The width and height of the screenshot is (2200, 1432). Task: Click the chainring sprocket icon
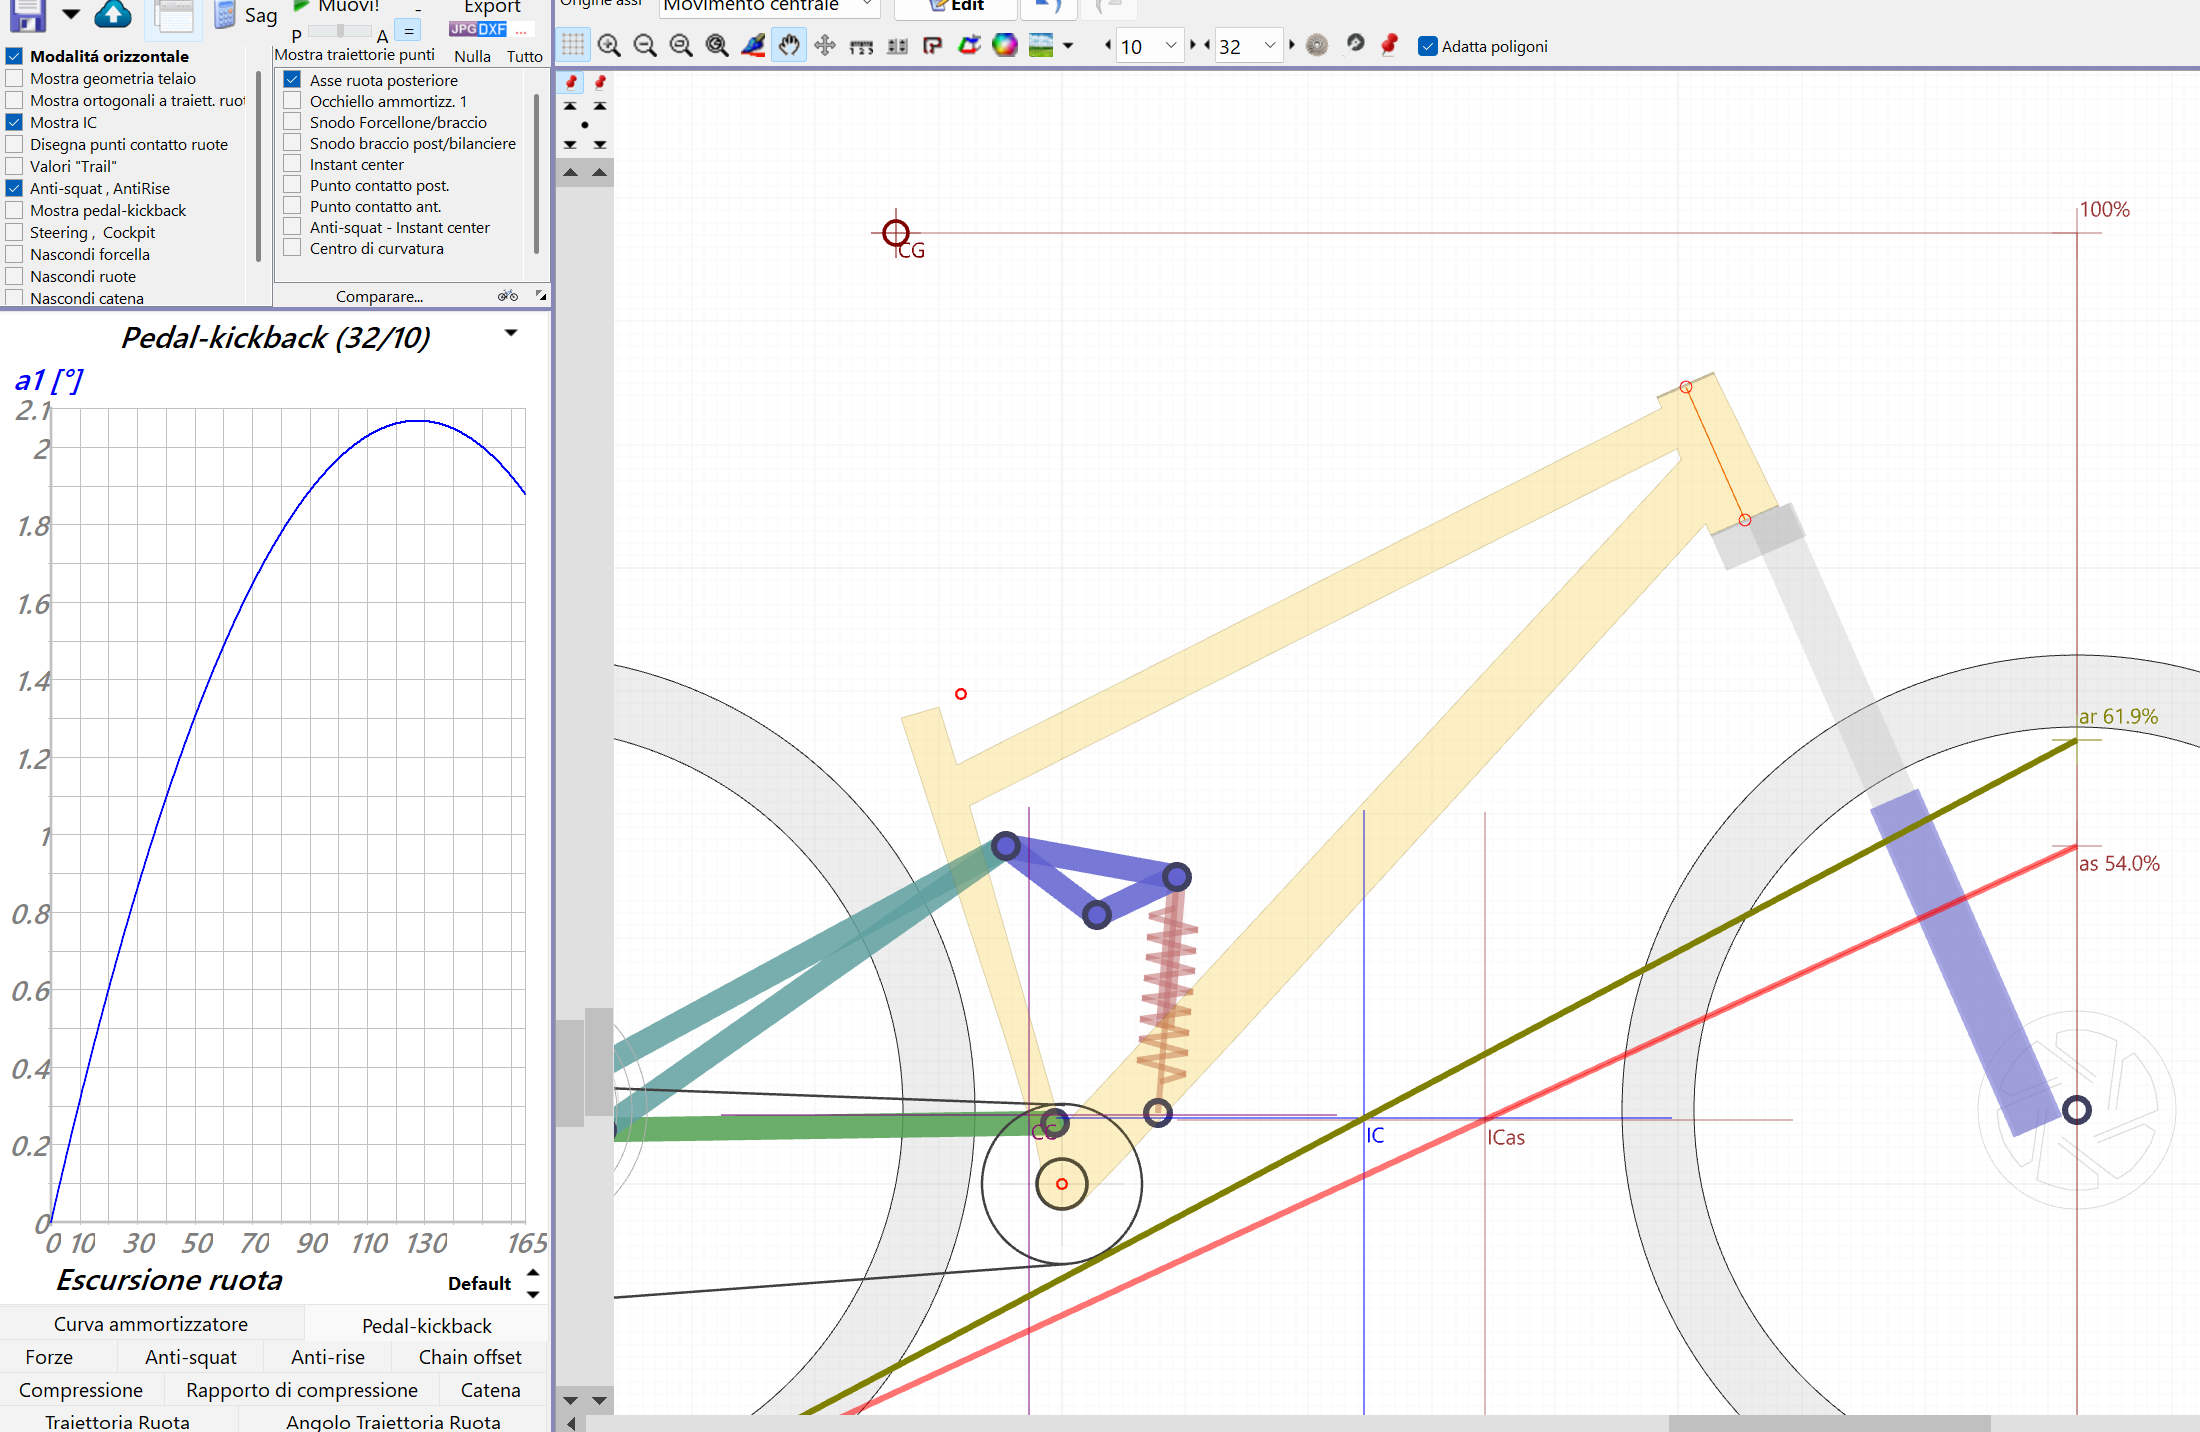click(x=1317, y=45)
